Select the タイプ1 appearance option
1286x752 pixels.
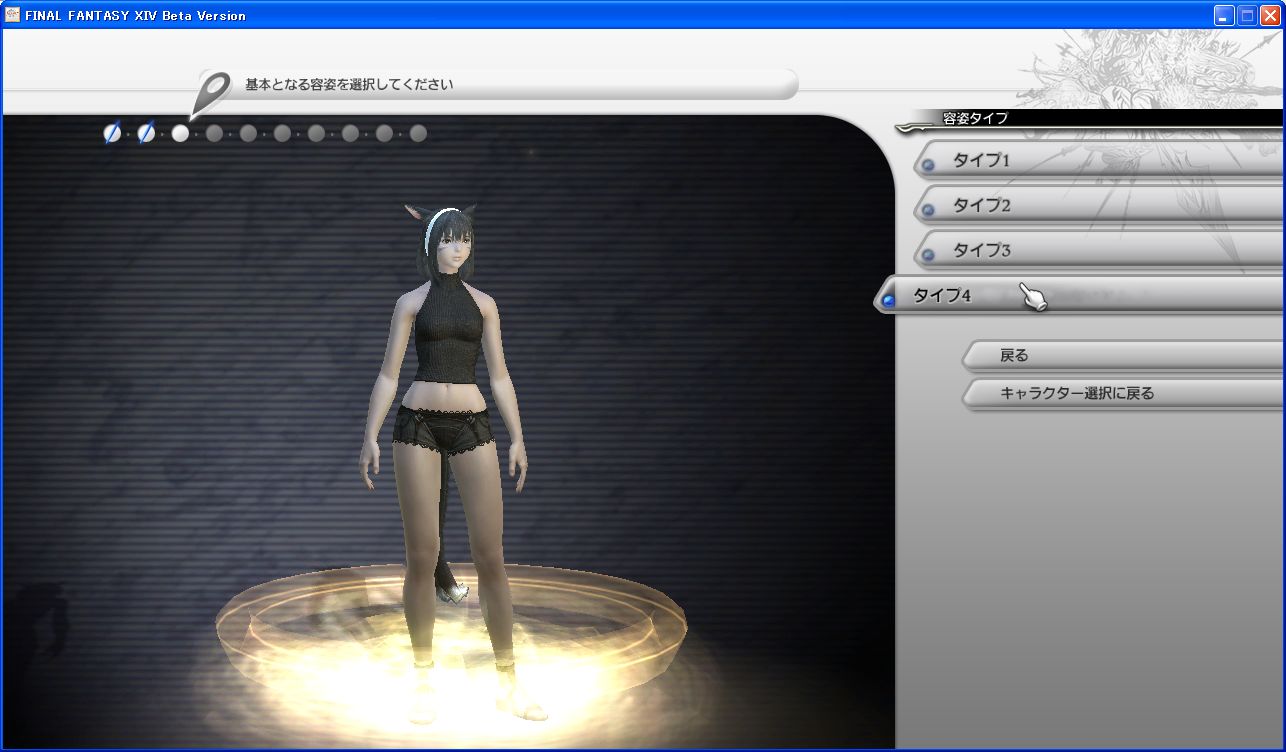click(x=1098, y=160)
